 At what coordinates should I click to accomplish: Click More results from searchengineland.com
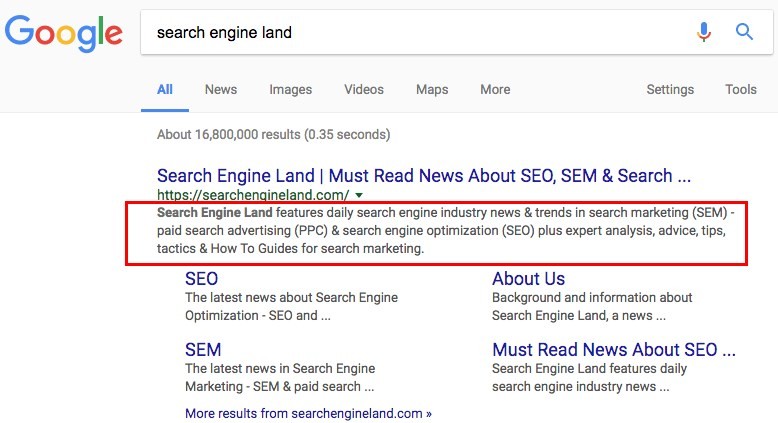point(308,412)
